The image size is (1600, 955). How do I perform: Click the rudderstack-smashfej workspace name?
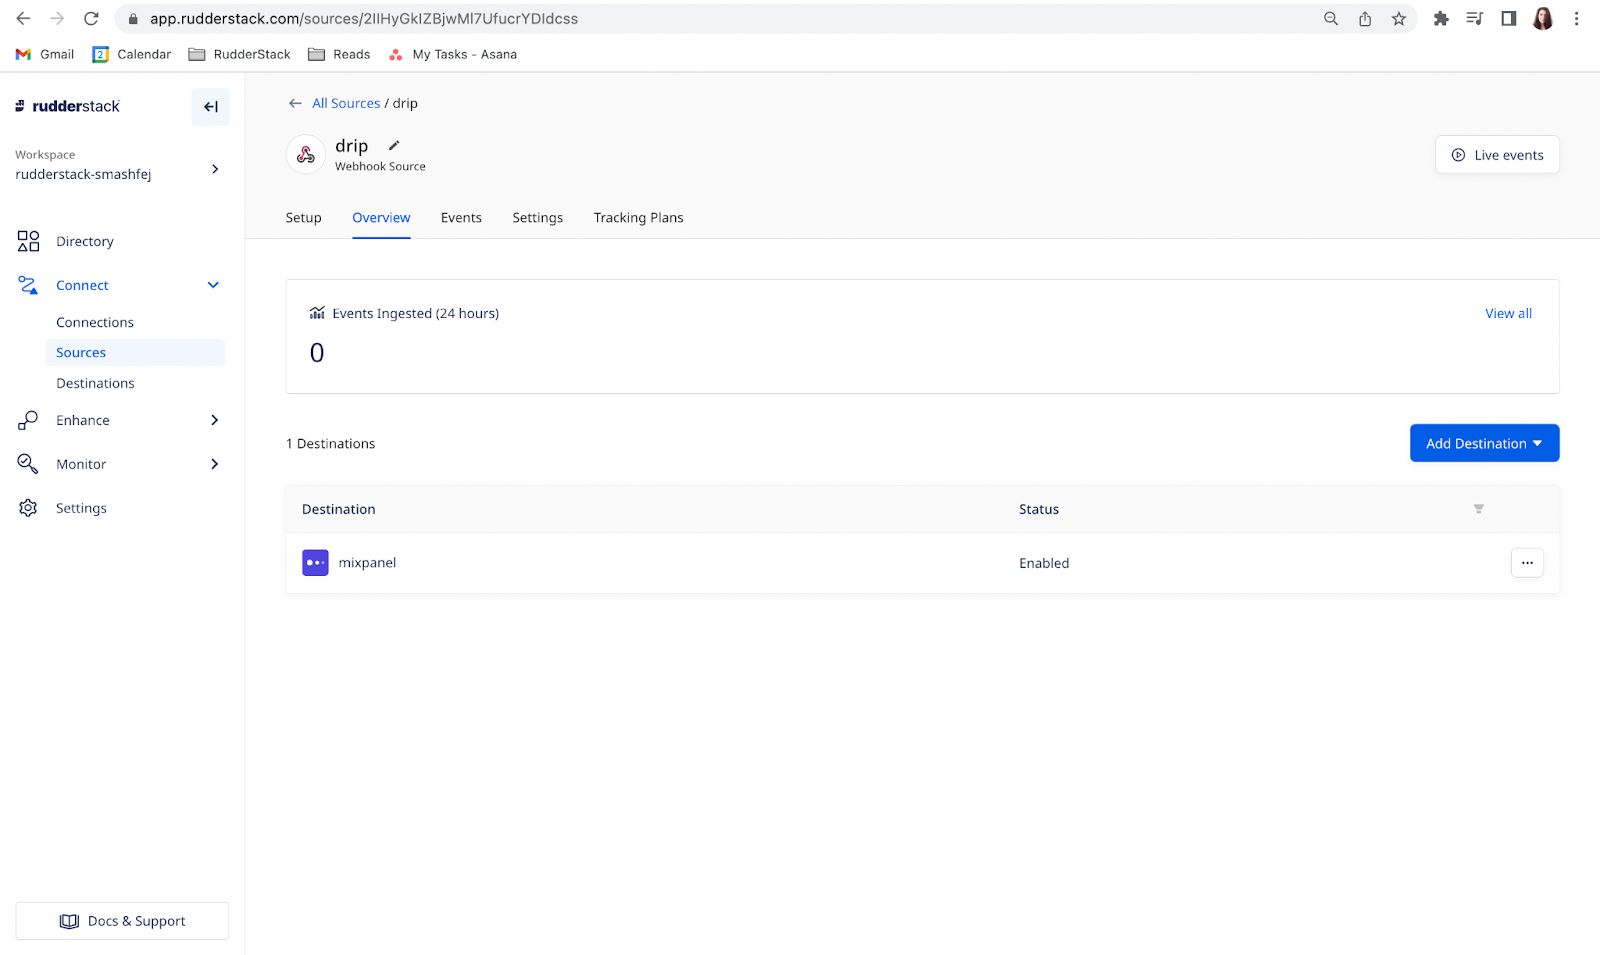tap(83, 174)
